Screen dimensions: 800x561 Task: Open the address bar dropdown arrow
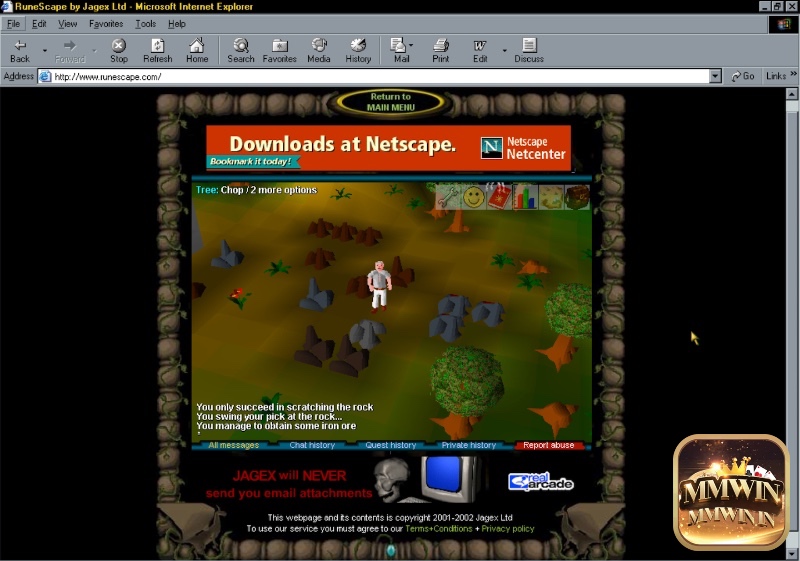[x=715, y=76]
